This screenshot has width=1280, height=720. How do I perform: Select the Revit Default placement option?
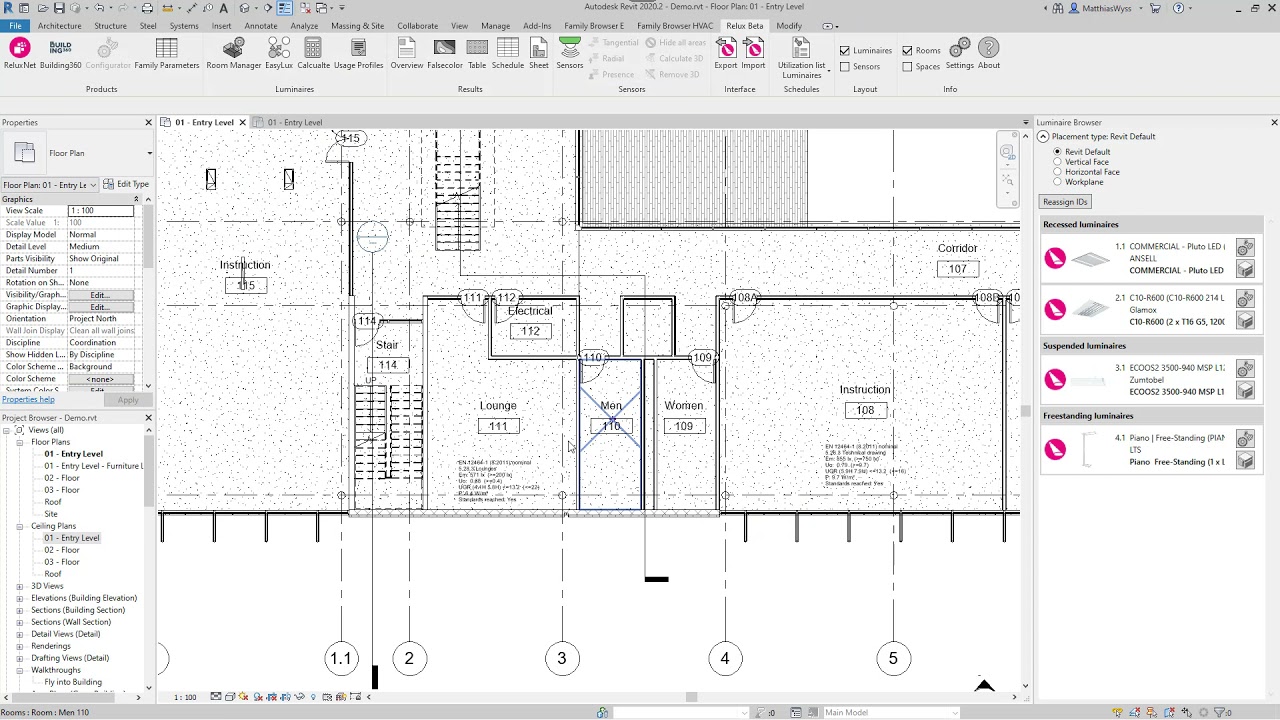click(1057, 152)
